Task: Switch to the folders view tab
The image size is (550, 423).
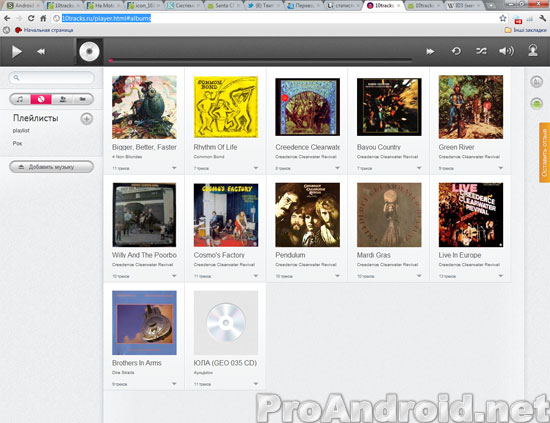Action: click(x=83, y=99)
